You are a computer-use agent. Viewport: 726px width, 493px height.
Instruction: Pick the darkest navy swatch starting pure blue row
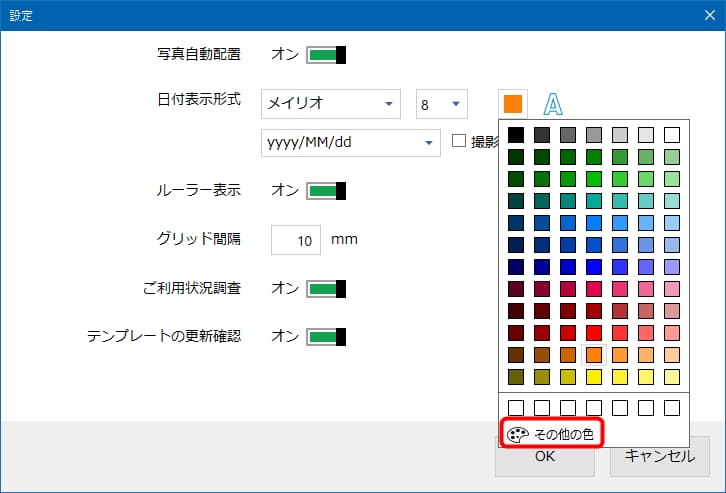click(x=516, y=267)
